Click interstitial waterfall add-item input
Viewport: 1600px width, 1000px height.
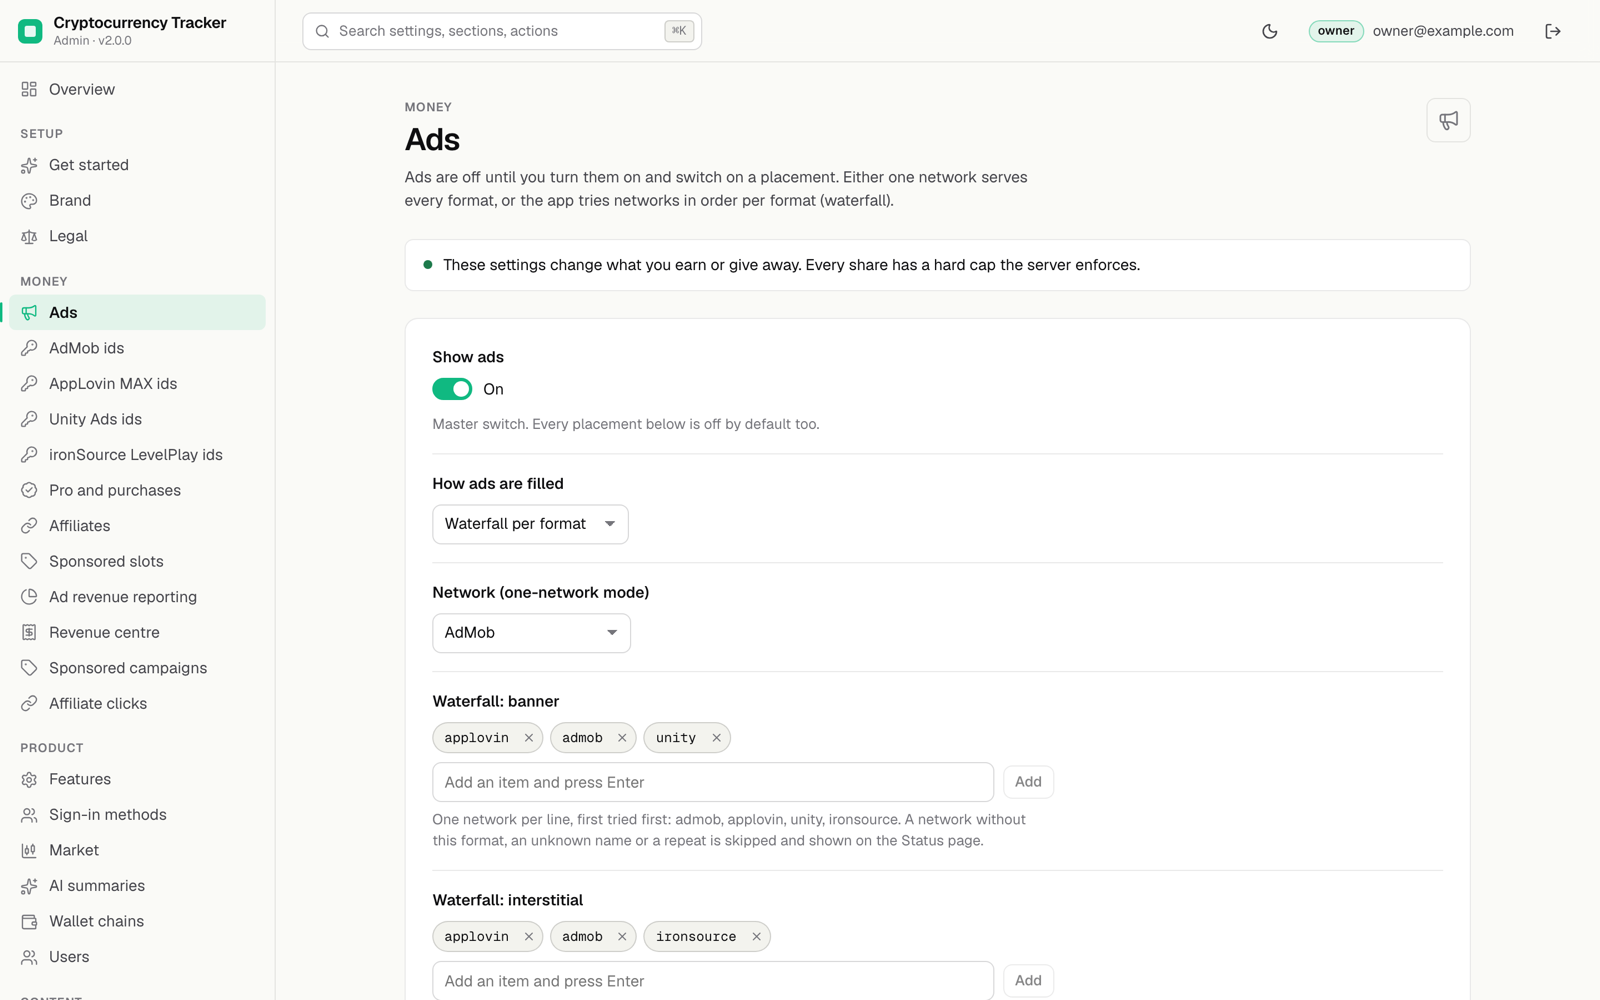point(713,981)
